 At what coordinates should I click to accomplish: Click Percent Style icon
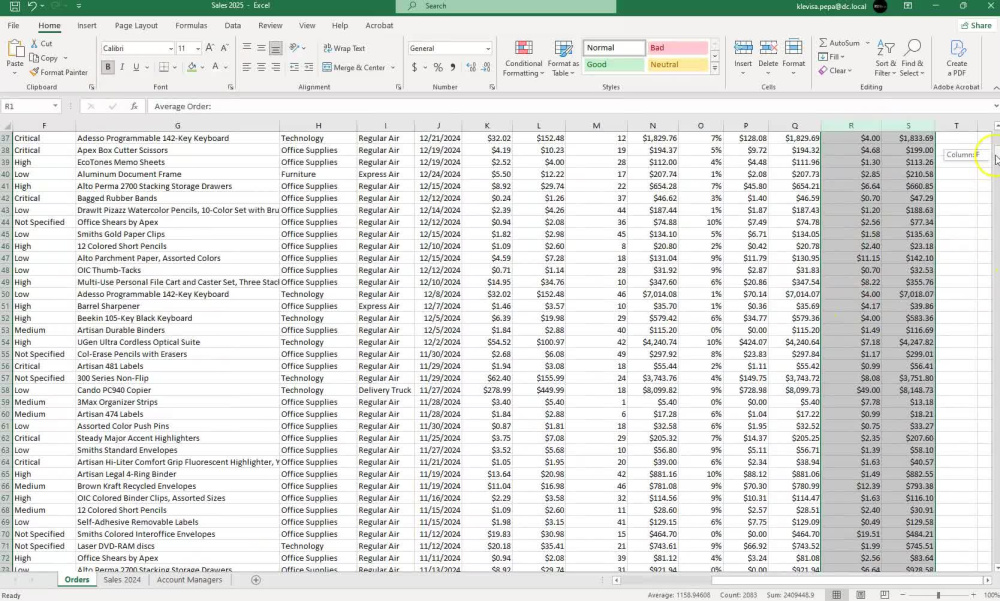click(438, 67)
